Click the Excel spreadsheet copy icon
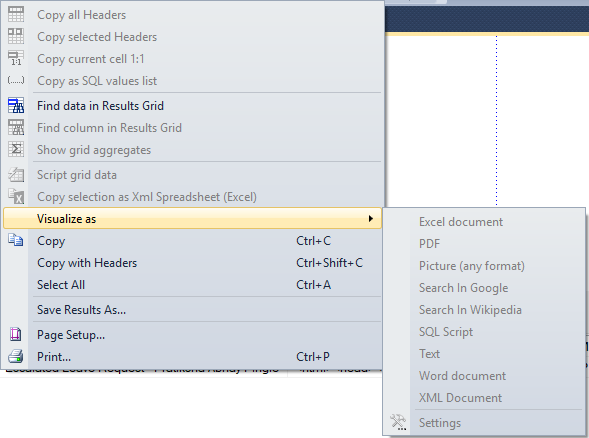The image size is (589, 438). (x=16, y=196)
